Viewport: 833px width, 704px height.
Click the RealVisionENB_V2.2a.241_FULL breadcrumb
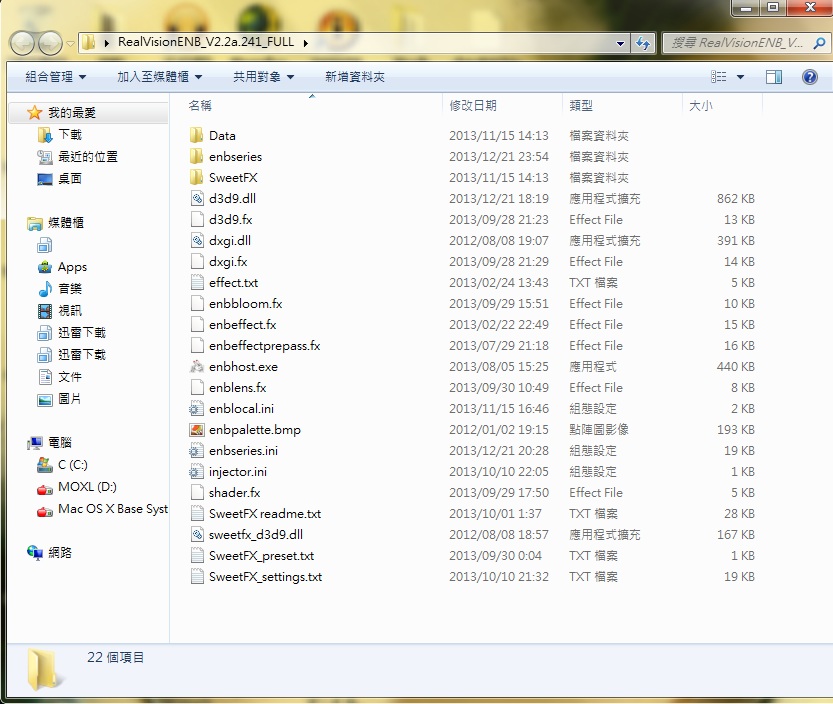coord(206,42)
